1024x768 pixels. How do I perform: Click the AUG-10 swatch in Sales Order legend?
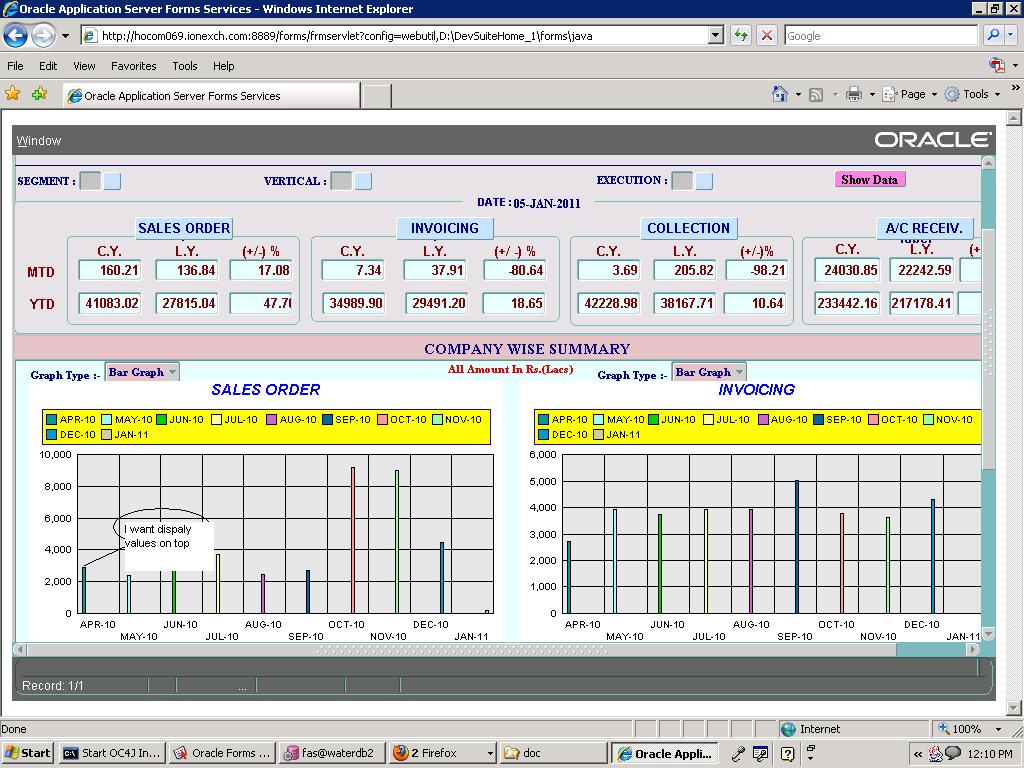(272, 419)
